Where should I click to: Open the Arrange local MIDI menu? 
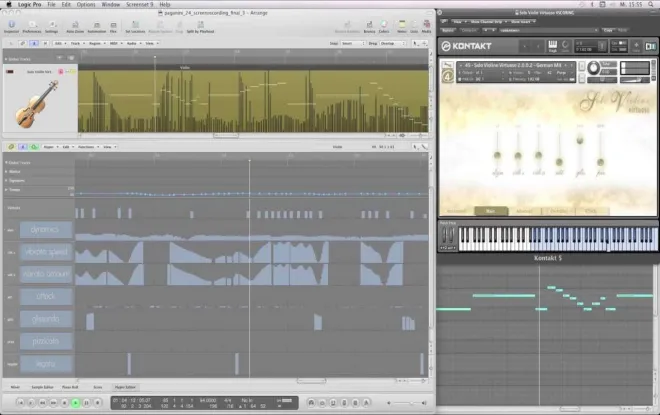pos(115,43)
